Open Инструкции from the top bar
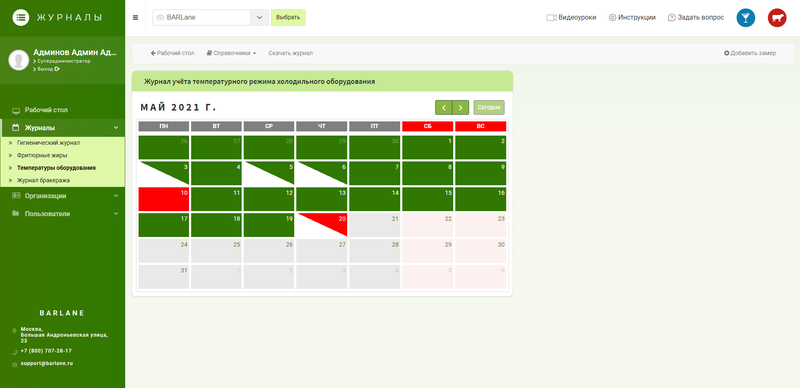This screenshot has width=800, height=388. click(632, 17)
